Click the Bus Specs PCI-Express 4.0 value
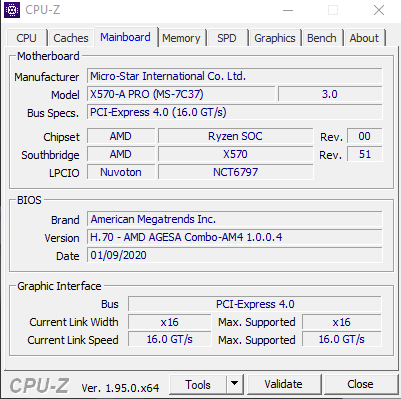Viewport: 401px width, 399px height. (x=235, y=112)
